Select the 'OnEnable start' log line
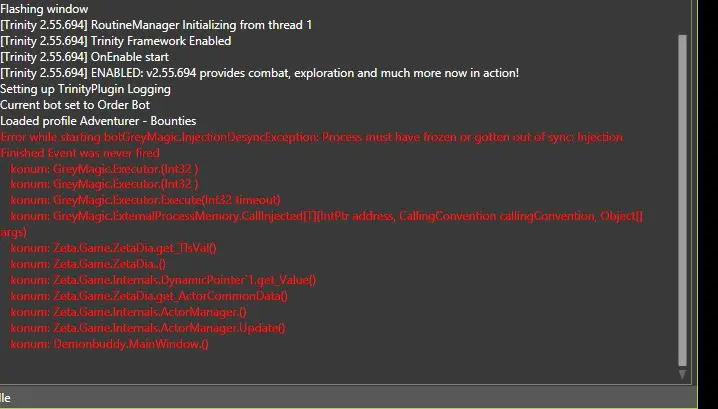The height and width of the screenshot is (409, 718). click(85, 57)
